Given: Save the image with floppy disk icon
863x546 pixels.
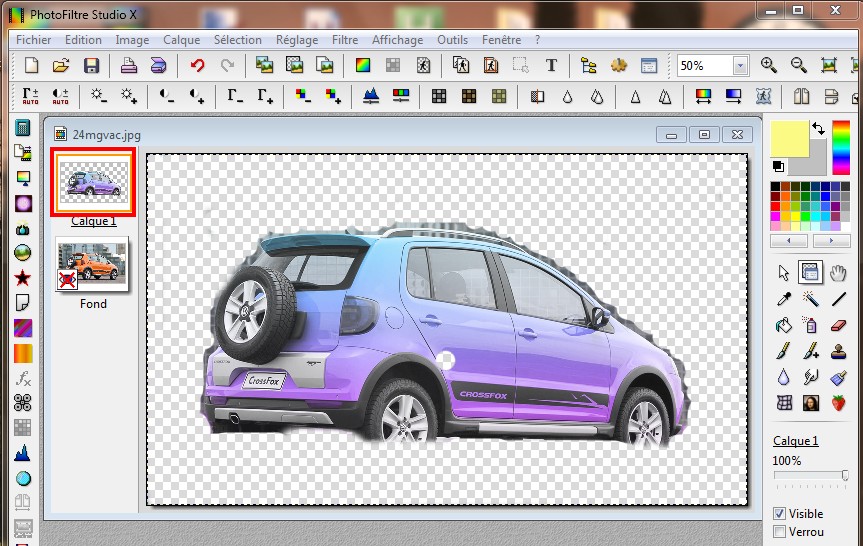Looking at the screenshot, I should (x=91, y=66).
